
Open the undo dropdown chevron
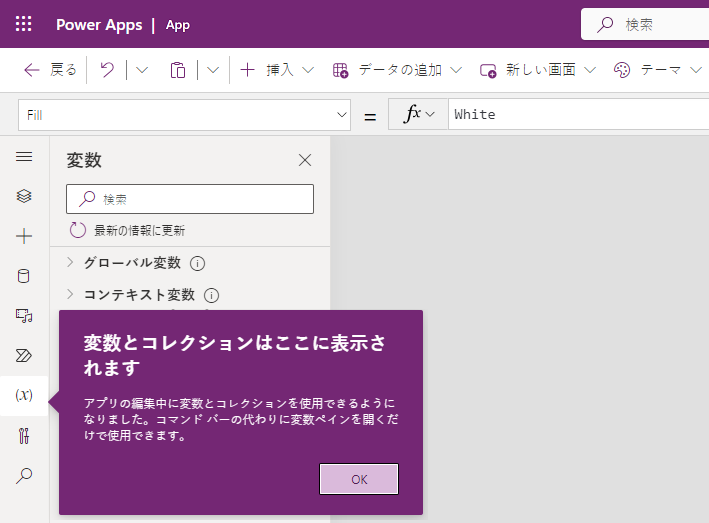tap(142, 70)
